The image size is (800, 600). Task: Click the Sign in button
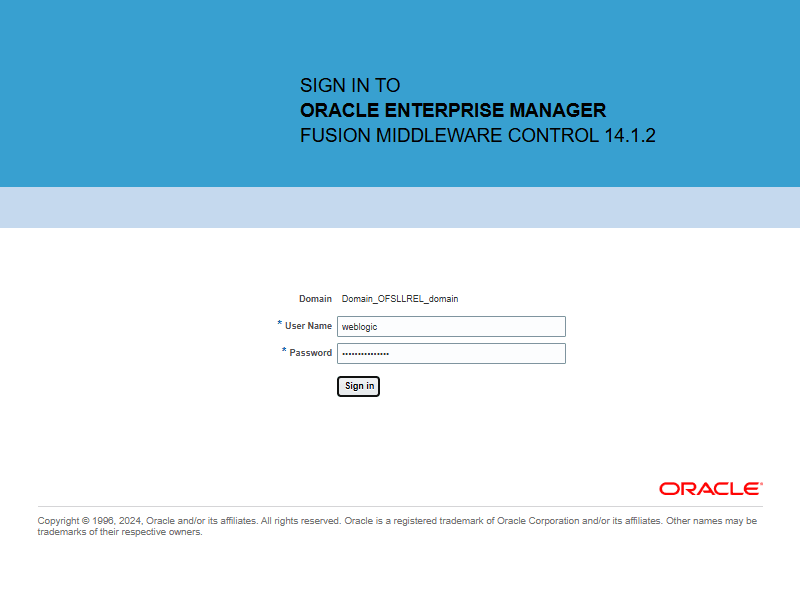(358, 386)
